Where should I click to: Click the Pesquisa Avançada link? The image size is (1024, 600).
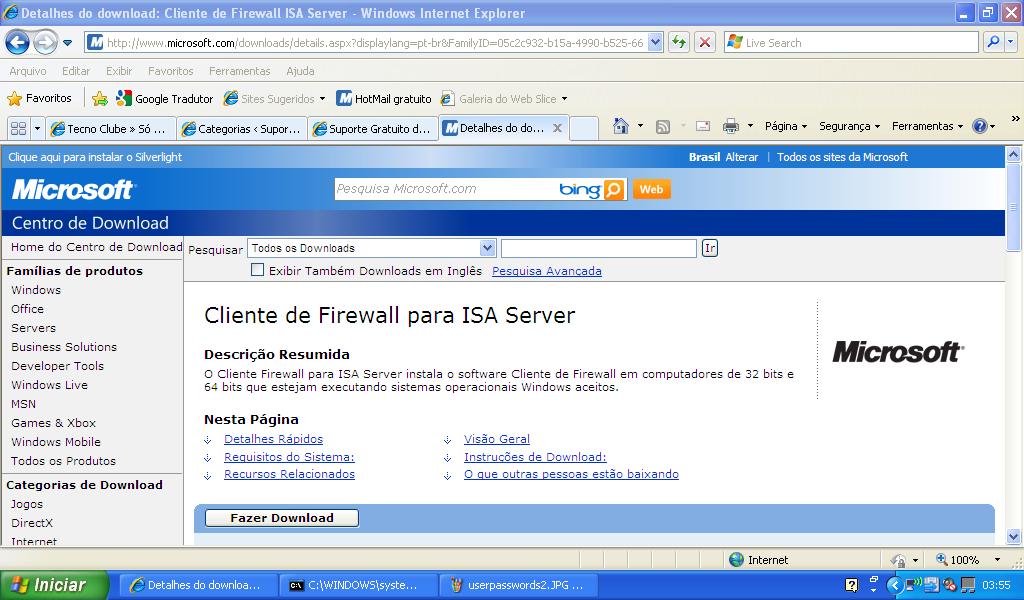(546, 271)
